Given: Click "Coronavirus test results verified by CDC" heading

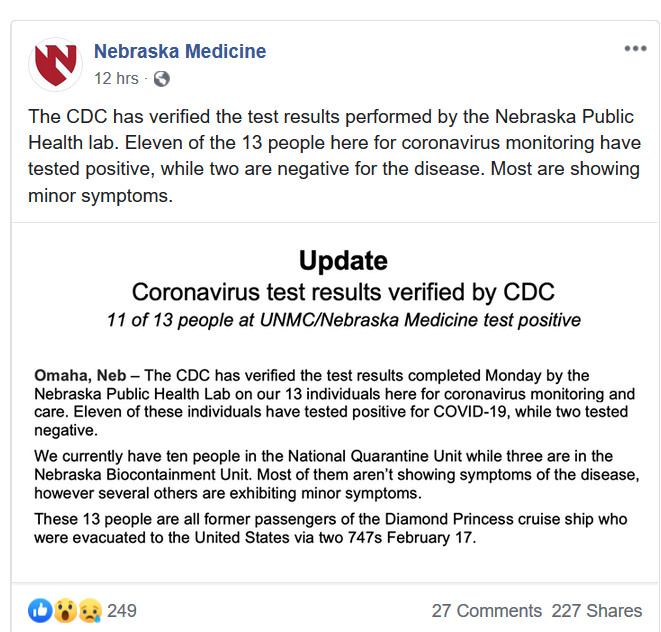Looking at the screenshot, I should point(343,293).
